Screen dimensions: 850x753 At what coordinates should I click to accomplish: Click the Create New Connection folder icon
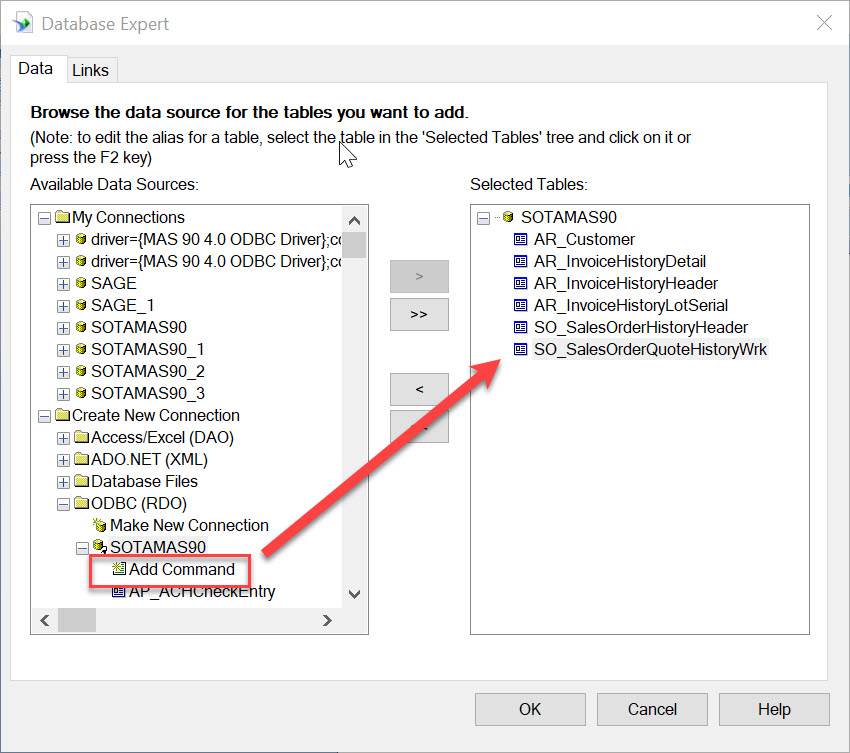point(63,415)
